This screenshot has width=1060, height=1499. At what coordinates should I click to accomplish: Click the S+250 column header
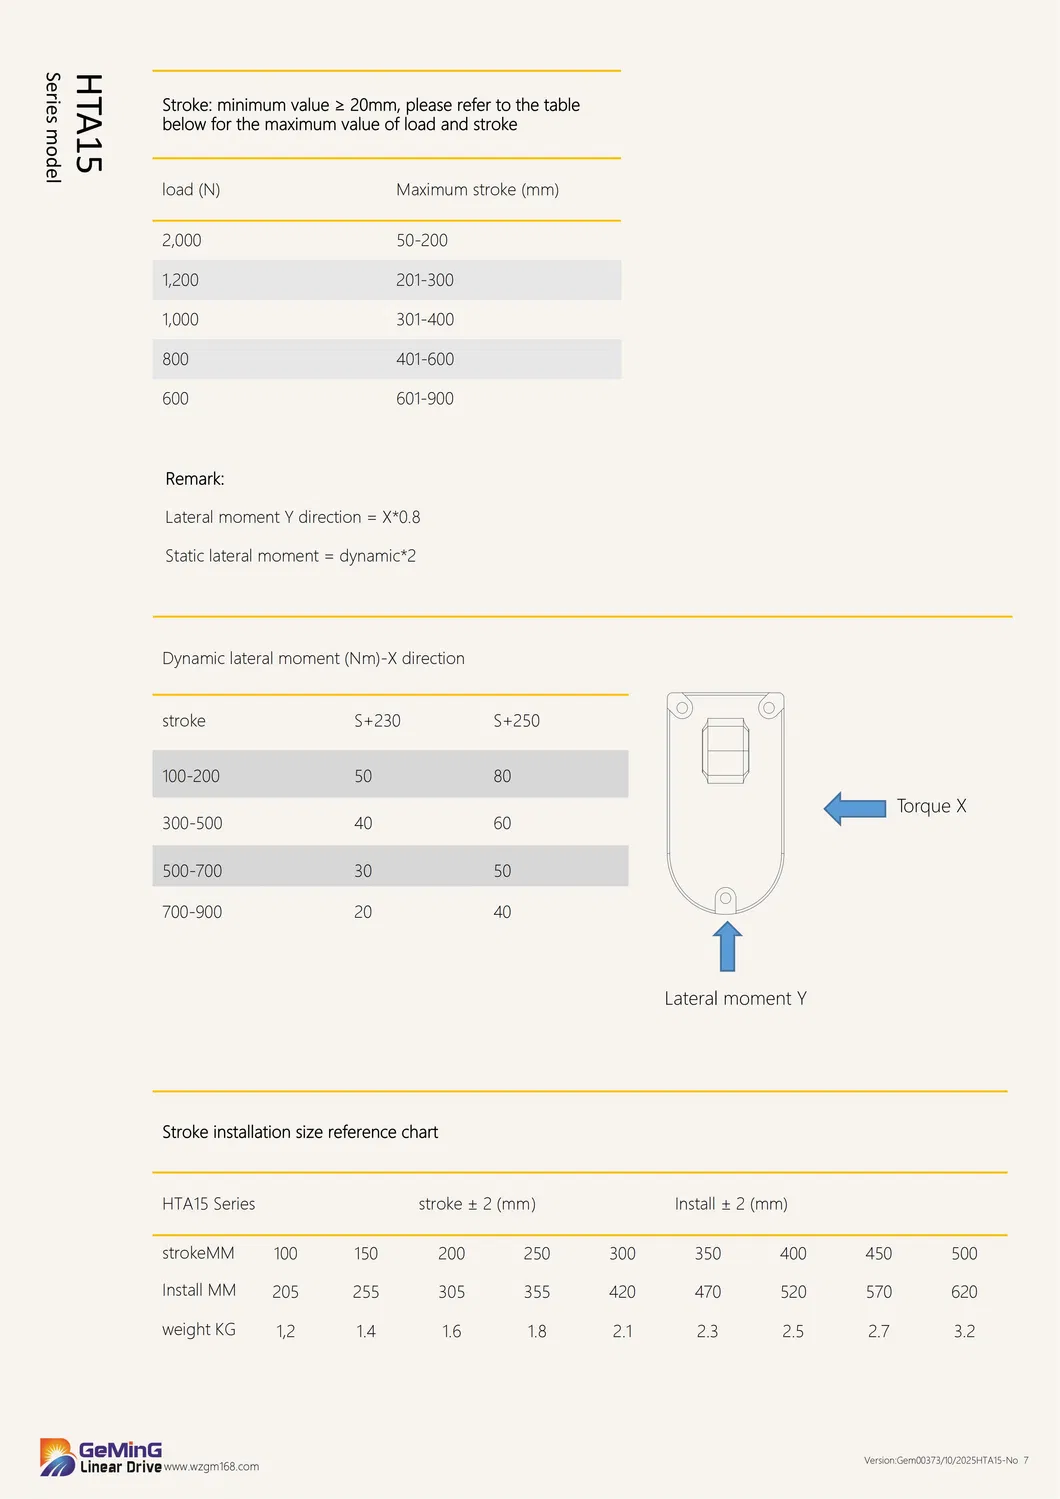(516, 721)
